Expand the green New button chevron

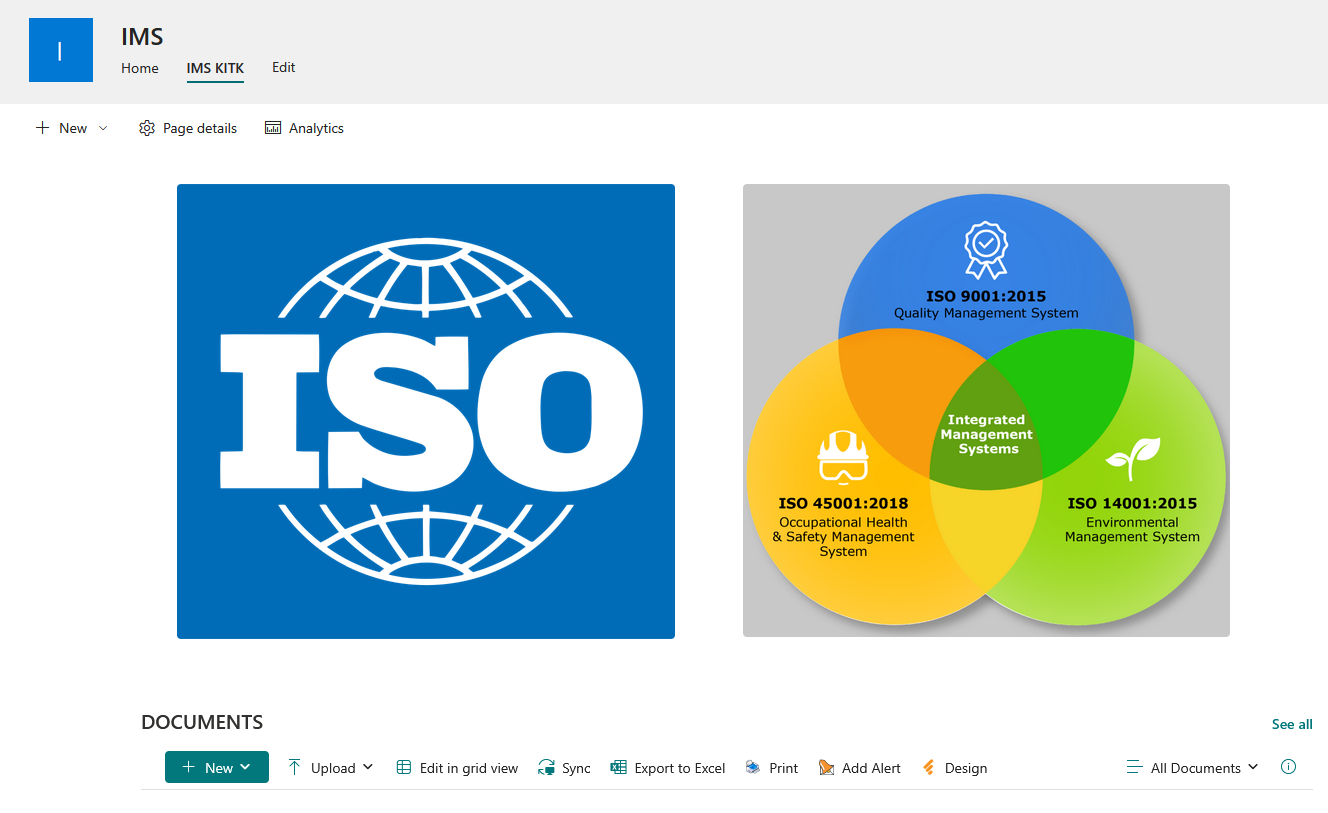point(246,767)
